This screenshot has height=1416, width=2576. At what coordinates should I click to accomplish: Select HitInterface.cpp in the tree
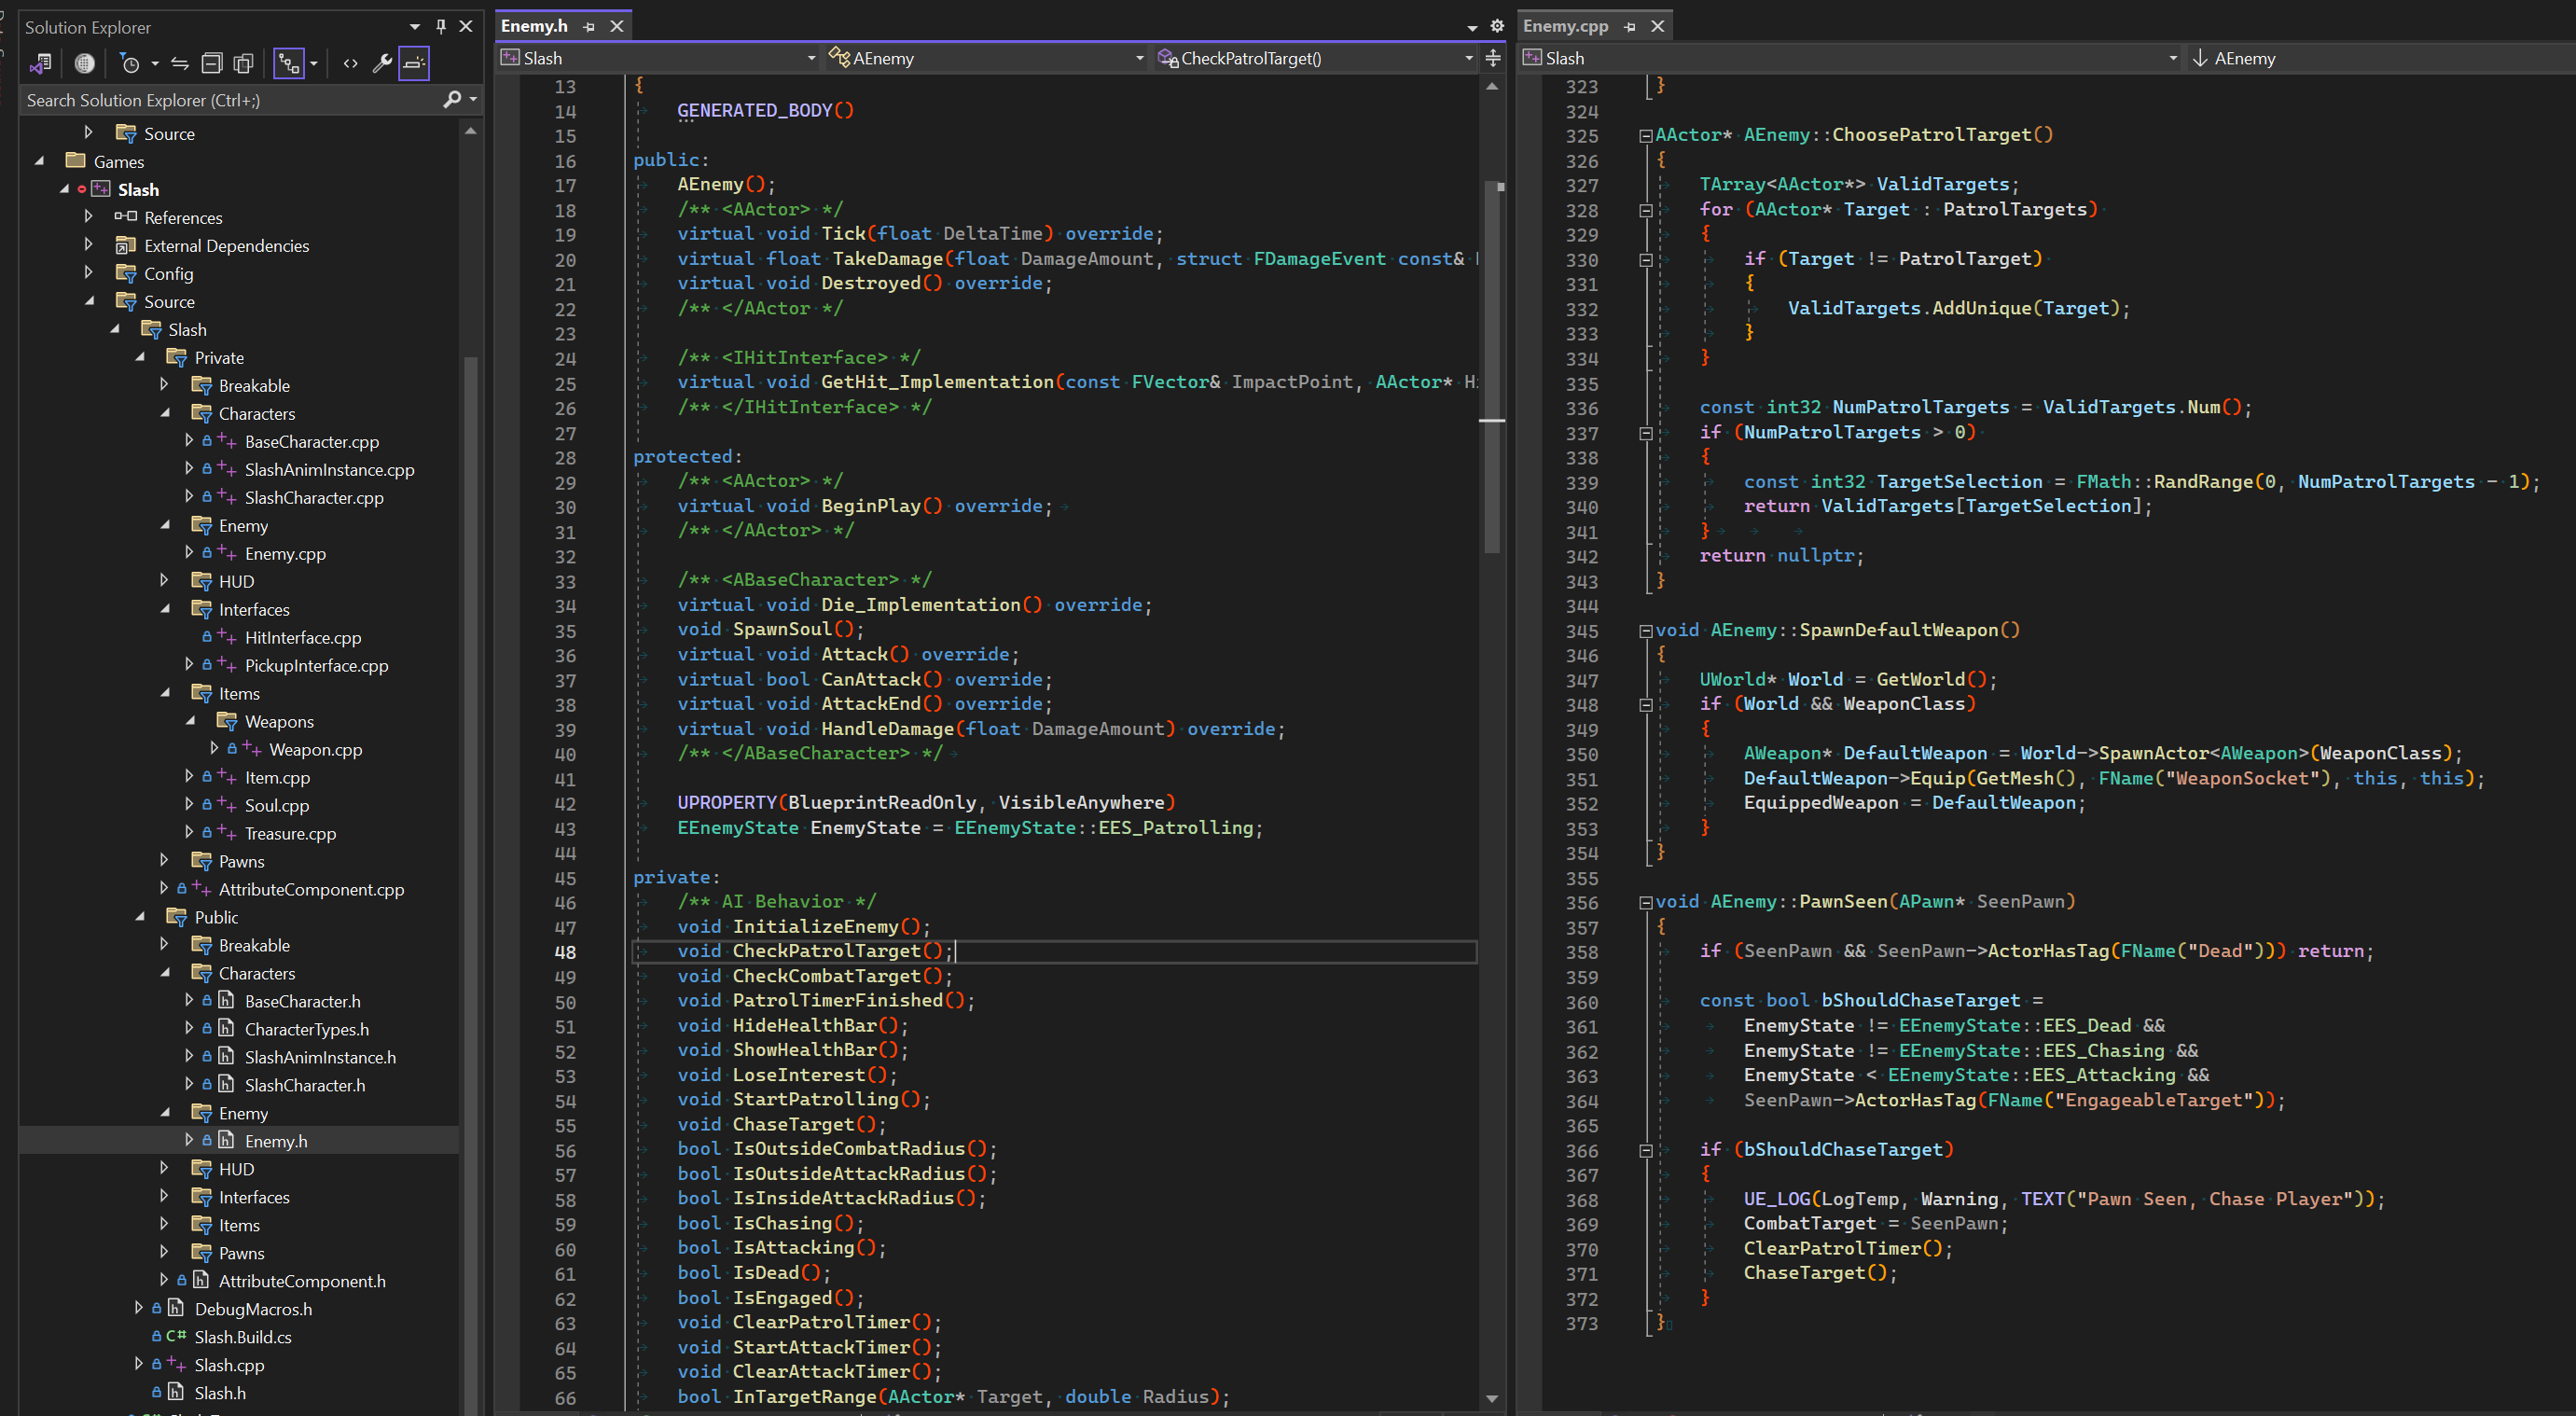(x=303, y=637)
